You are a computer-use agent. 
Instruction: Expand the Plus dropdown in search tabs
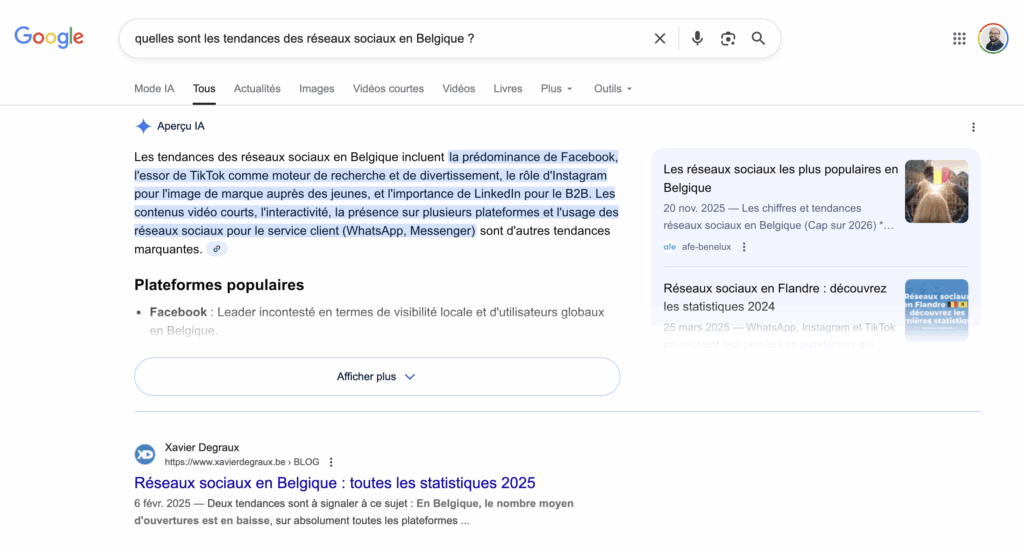click(556, 89)
